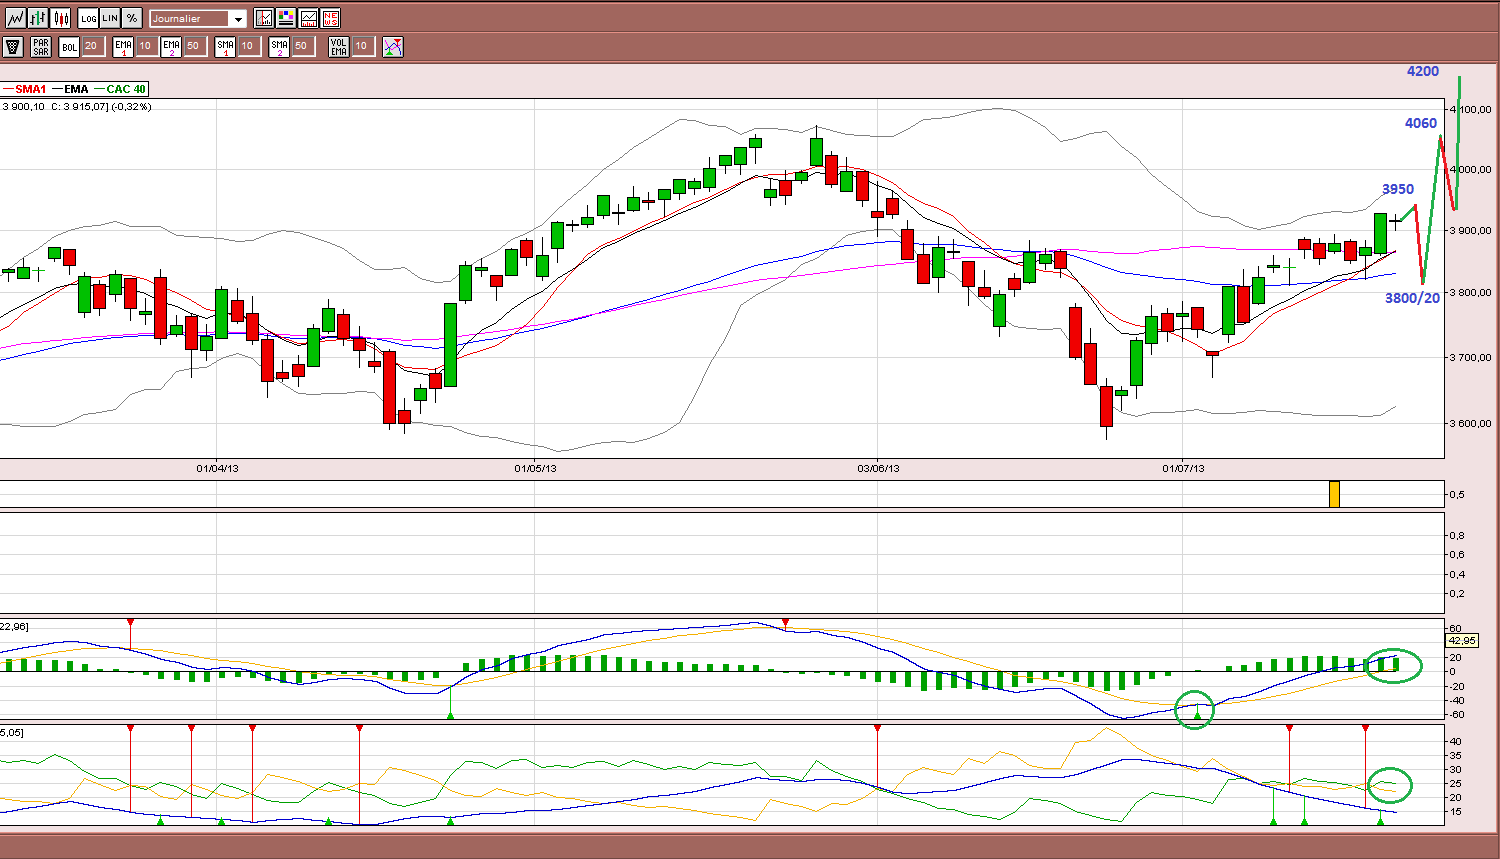Toggle the EMA 1 indicator

coord(124,46)
